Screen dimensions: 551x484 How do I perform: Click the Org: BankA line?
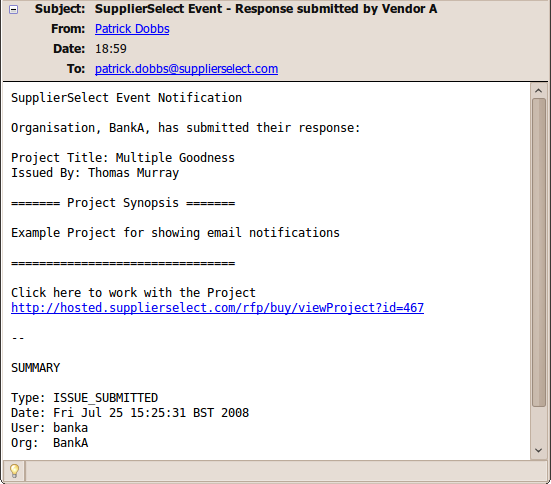click(49, 443)
